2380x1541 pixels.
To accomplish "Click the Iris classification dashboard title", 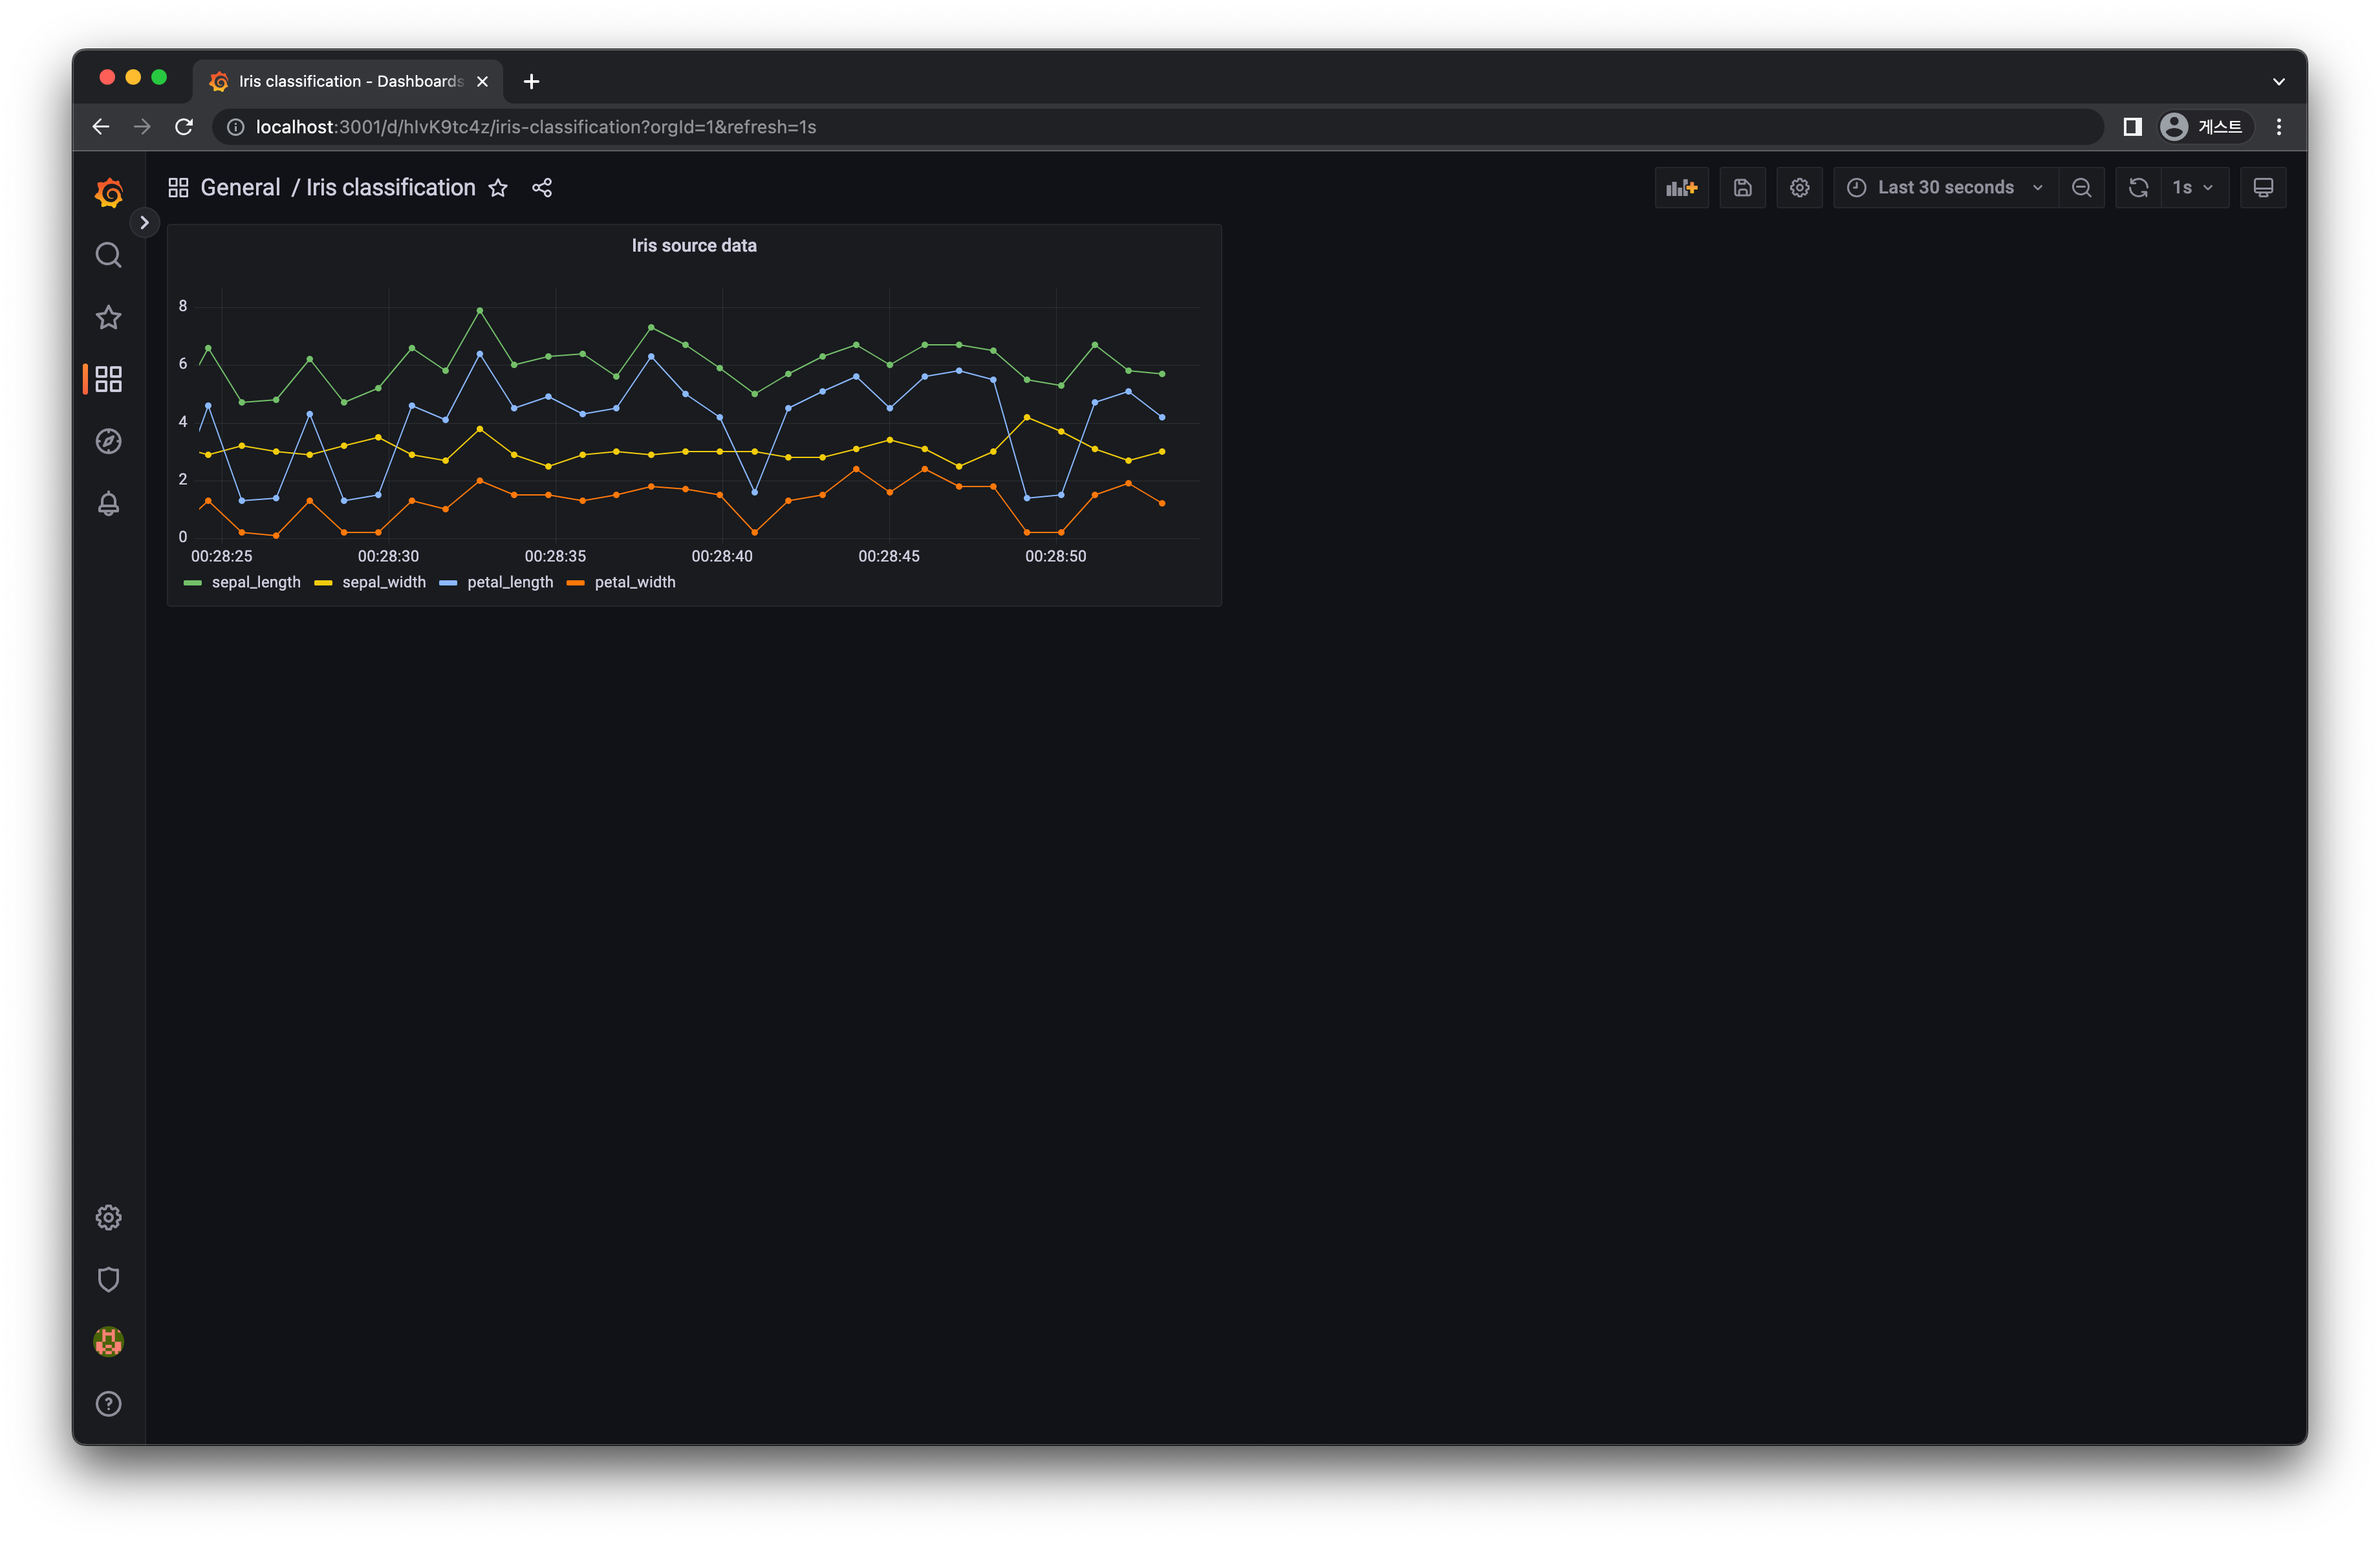I will tap(390, 188).
